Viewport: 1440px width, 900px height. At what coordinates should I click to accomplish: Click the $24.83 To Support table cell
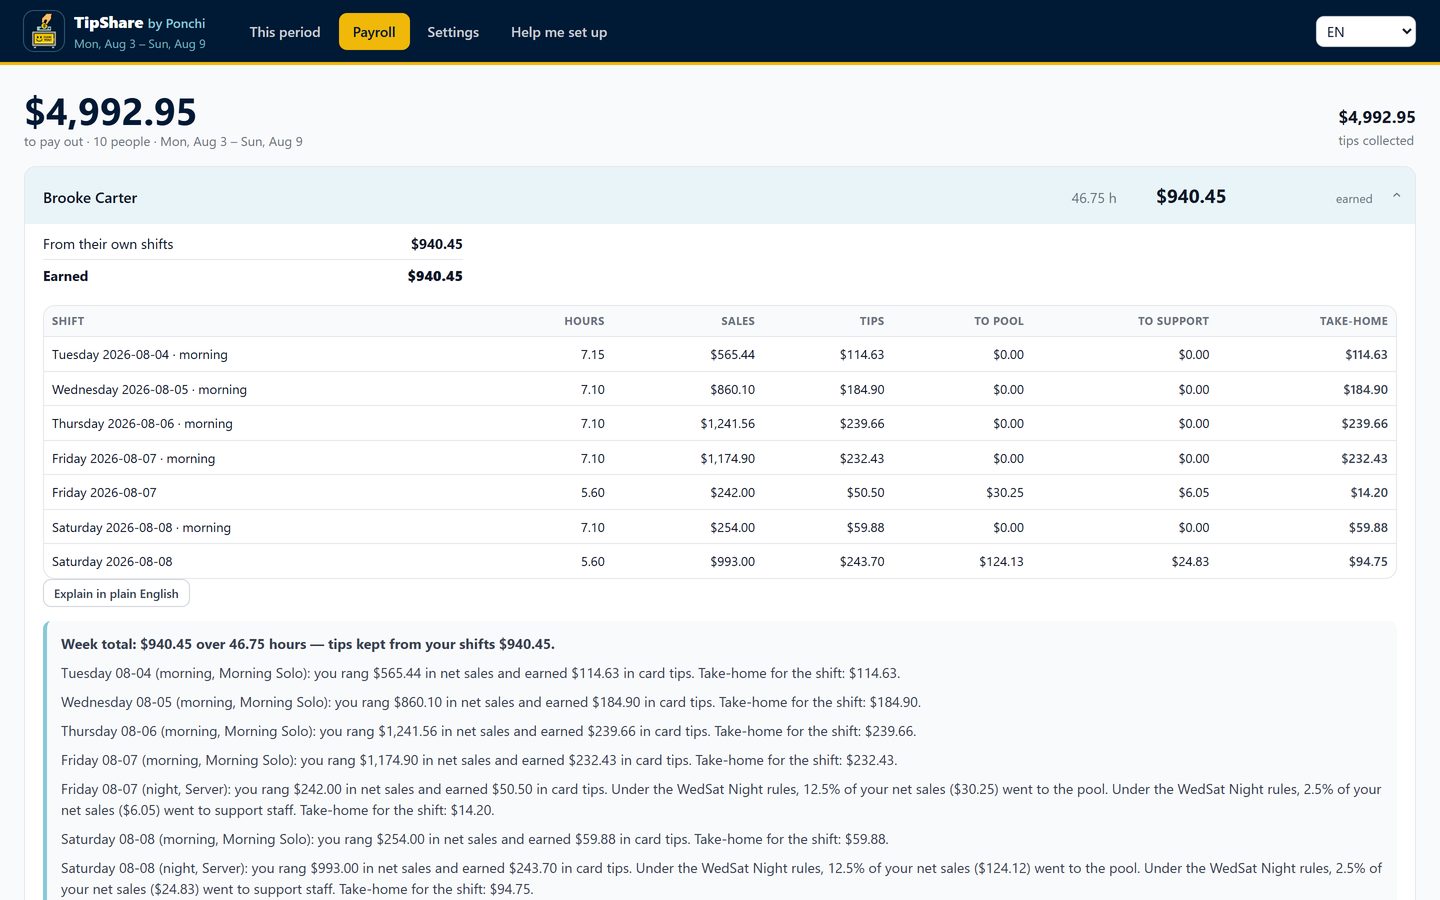point(1190,562)
